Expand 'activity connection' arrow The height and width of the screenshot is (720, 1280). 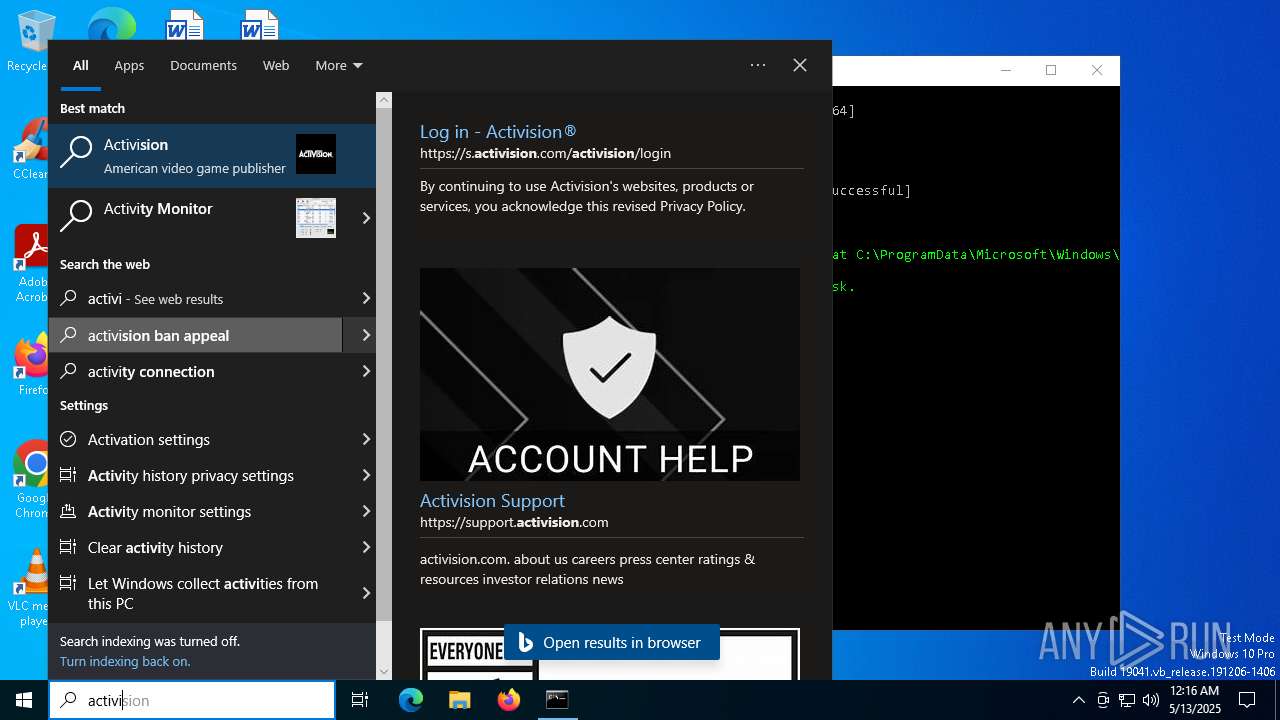pos(366,371)
